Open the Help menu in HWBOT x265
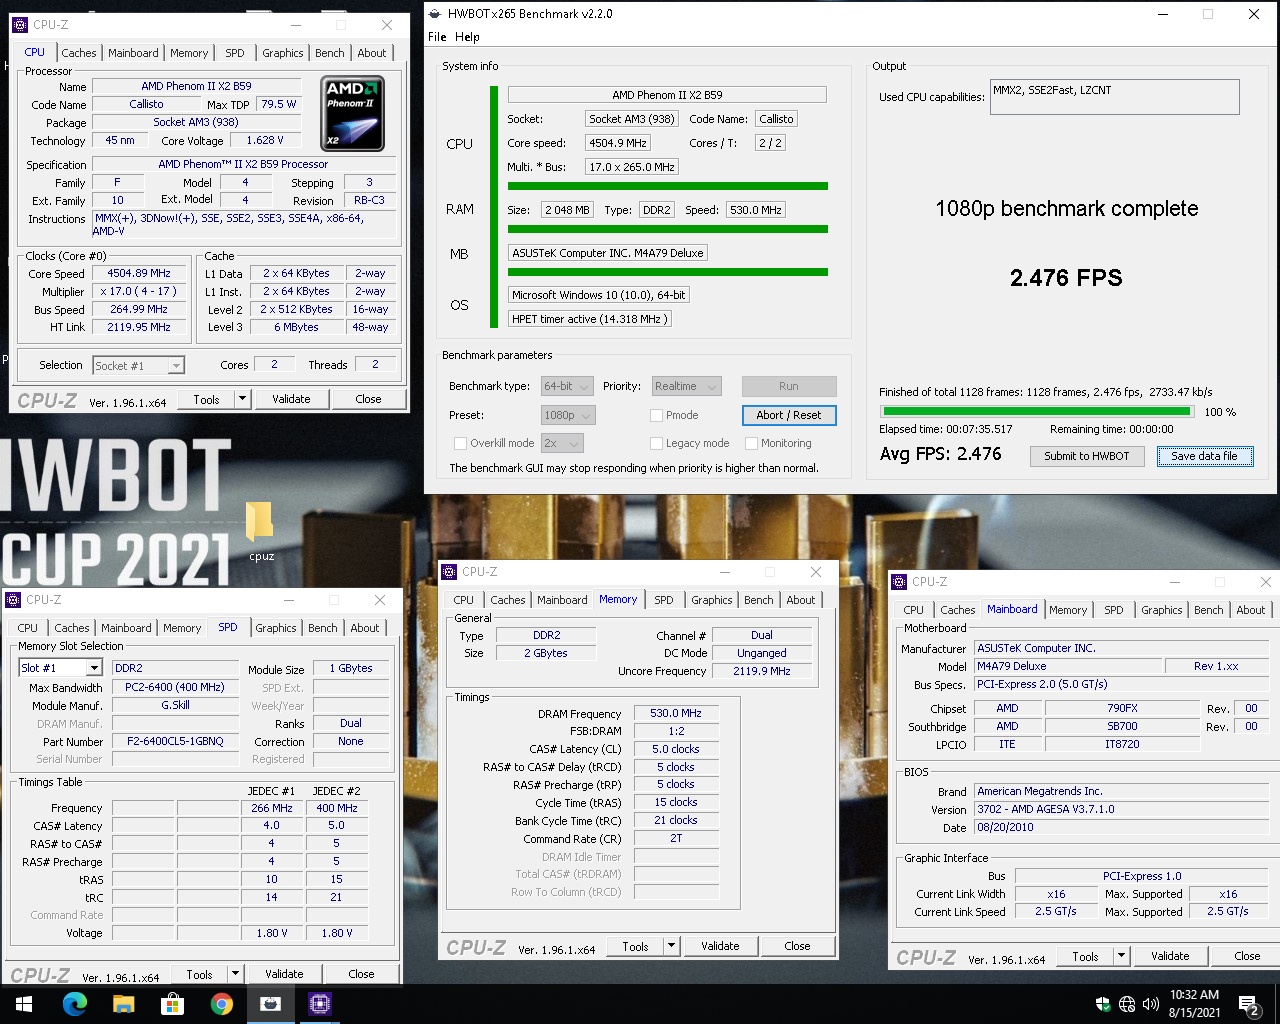 click(467, 37)
